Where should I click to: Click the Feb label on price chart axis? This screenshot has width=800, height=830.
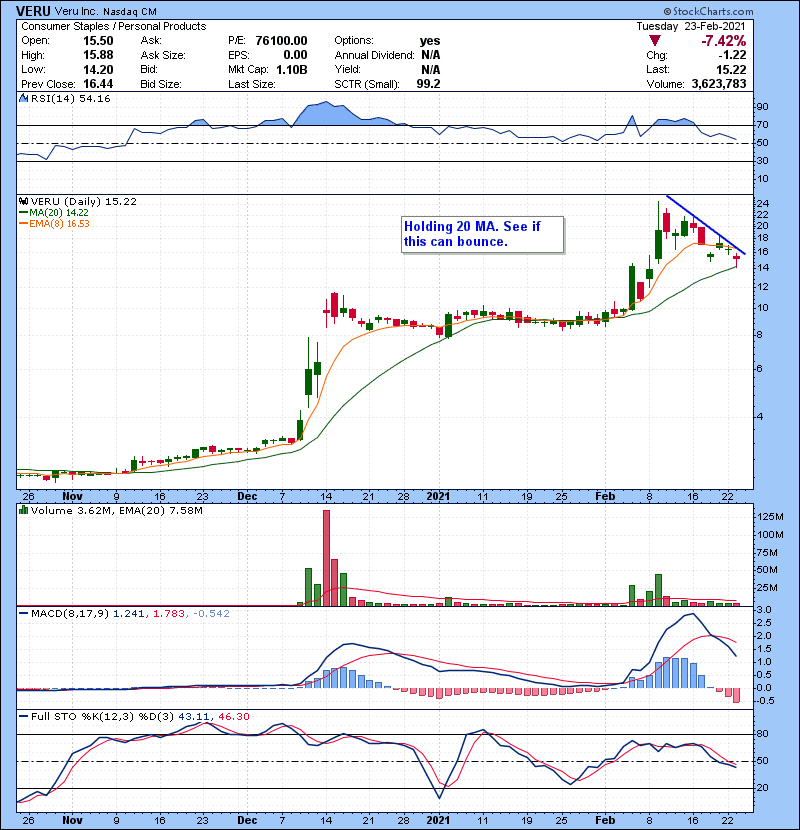point(605,496)
